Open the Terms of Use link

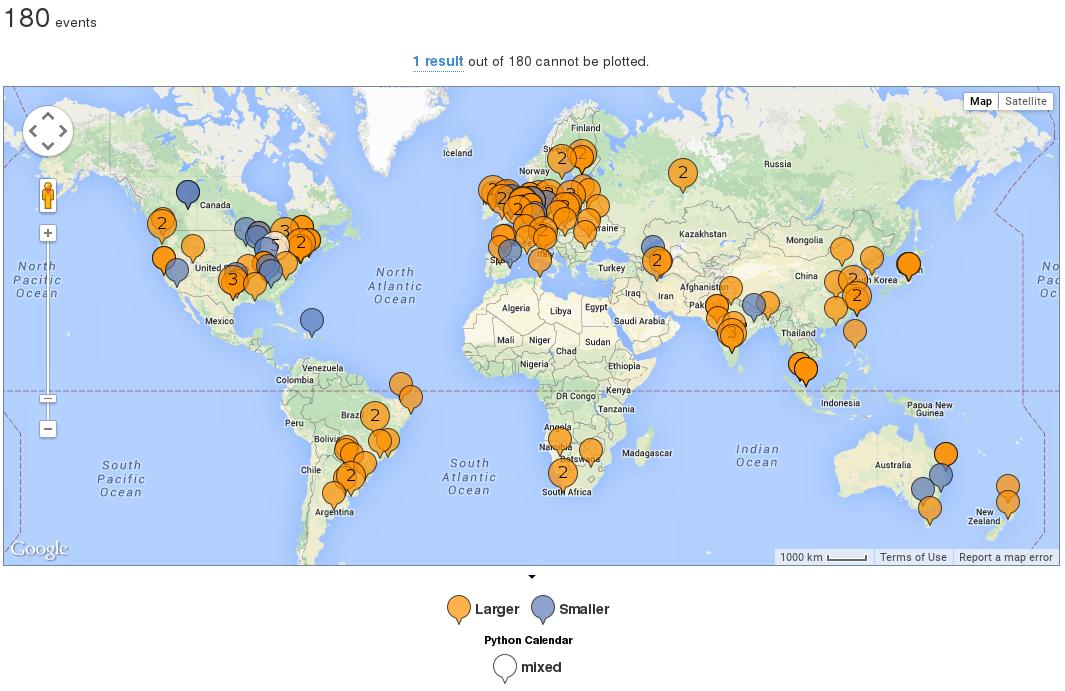(x=912, y=557)
